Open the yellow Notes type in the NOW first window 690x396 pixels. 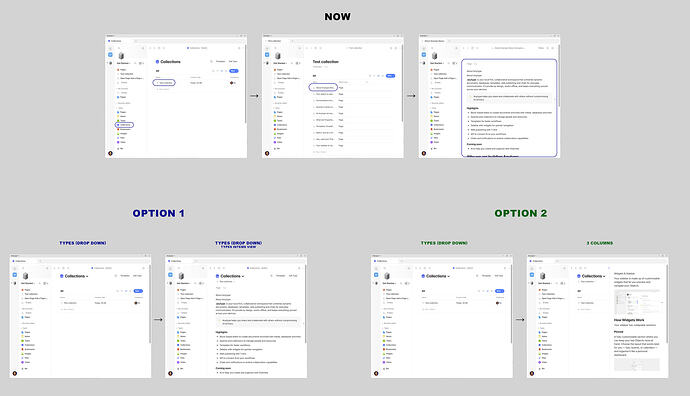(122, 116)
